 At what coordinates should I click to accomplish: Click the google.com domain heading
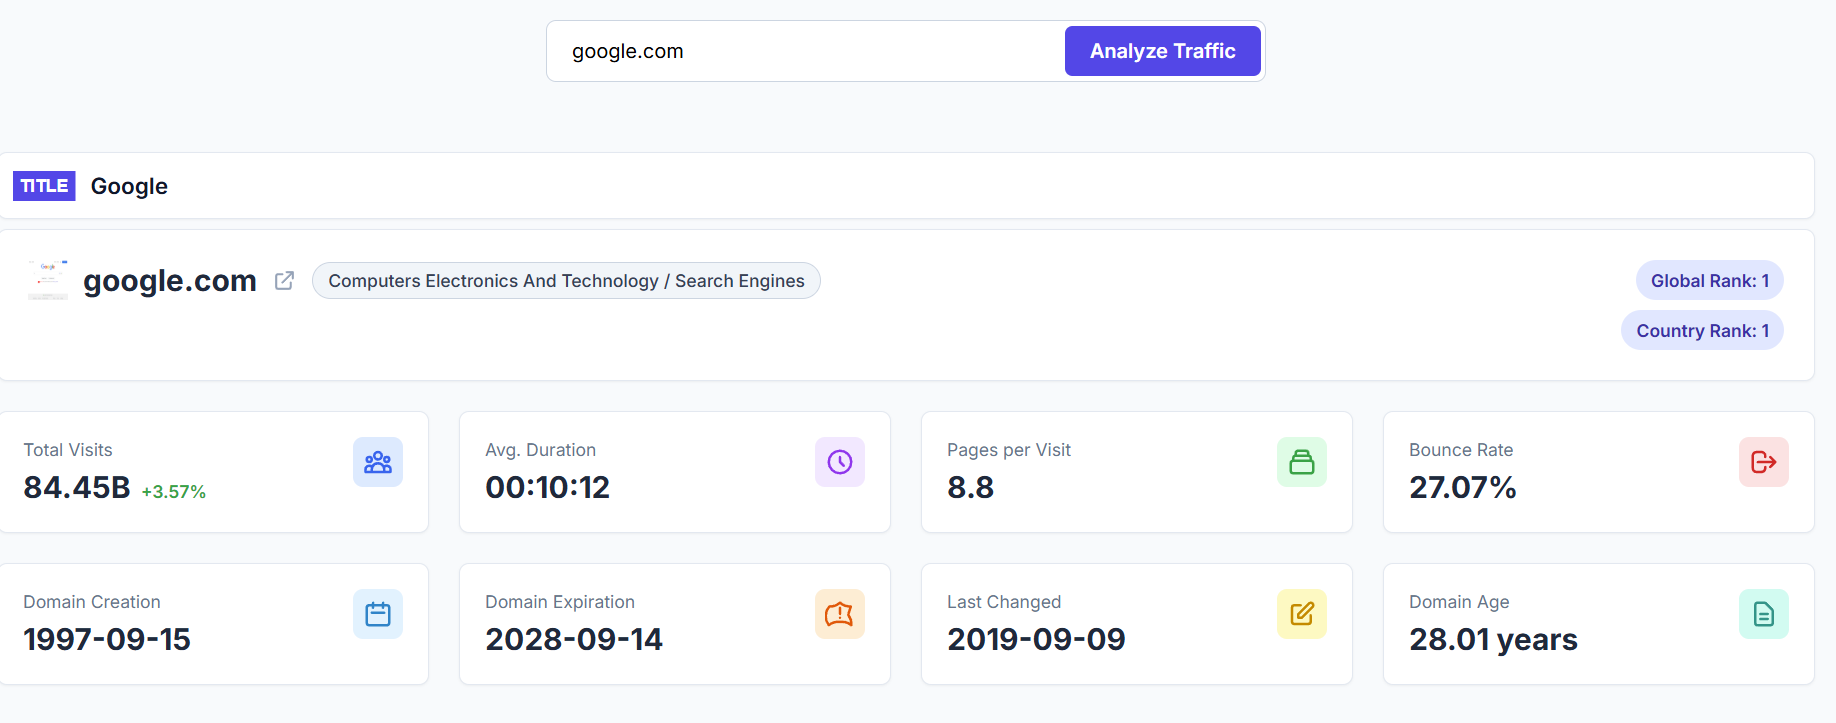tap(170, 281)
